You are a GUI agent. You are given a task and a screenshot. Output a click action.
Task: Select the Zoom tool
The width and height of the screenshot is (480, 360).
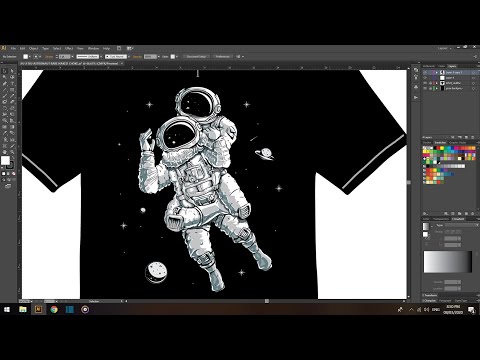click(x=12, y=152)
